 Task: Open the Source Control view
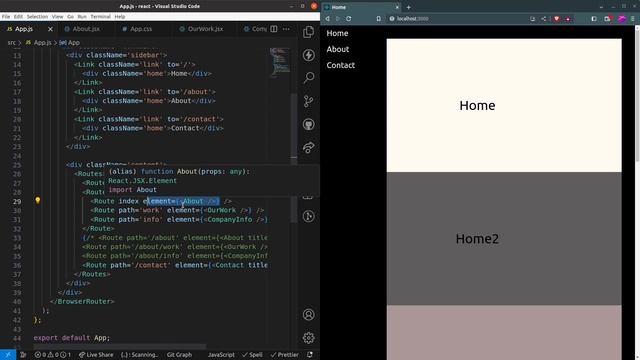click(309, 101)
